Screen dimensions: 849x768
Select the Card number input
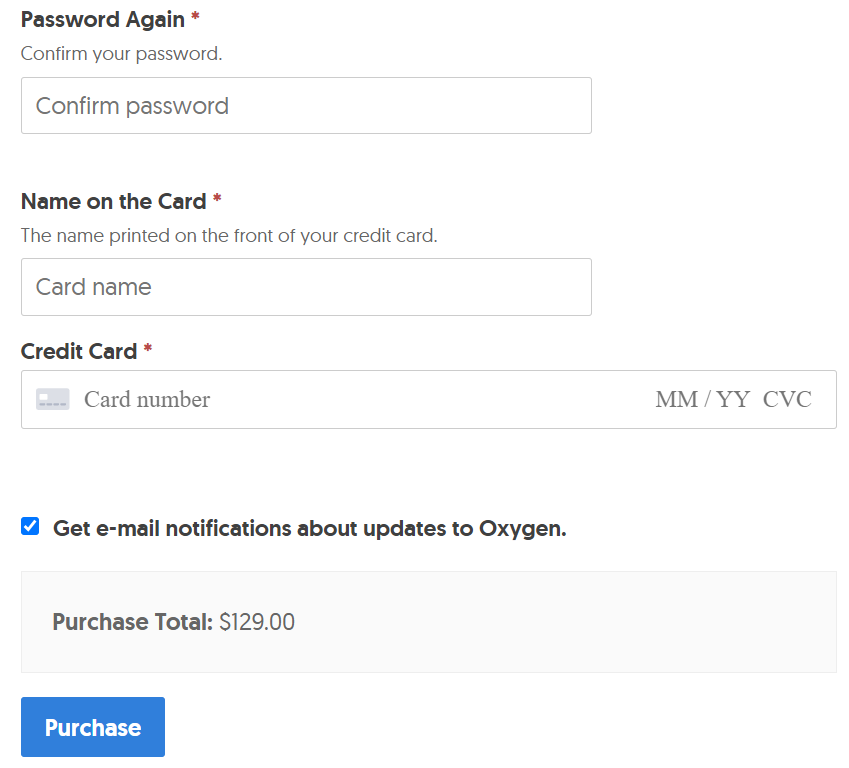[x=300, y=400]
